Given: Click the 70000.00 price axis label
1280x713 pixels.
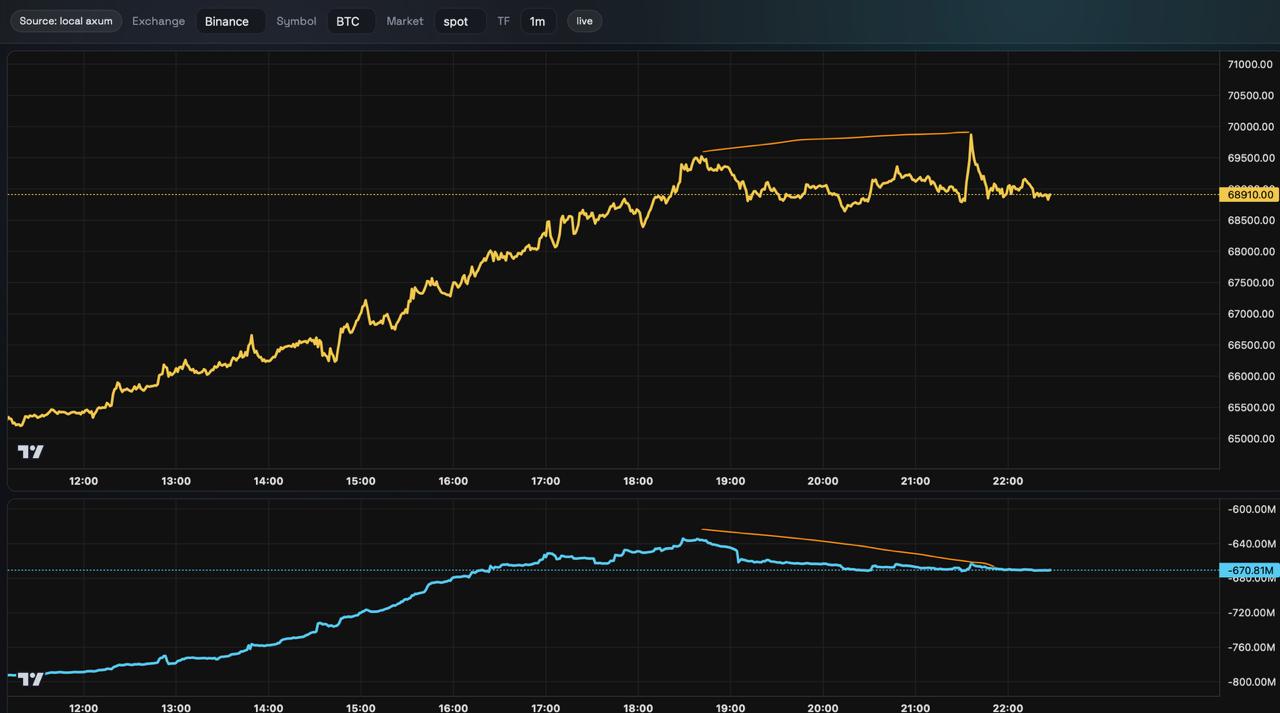Looking at the screenshot, I should (1250, 127).
